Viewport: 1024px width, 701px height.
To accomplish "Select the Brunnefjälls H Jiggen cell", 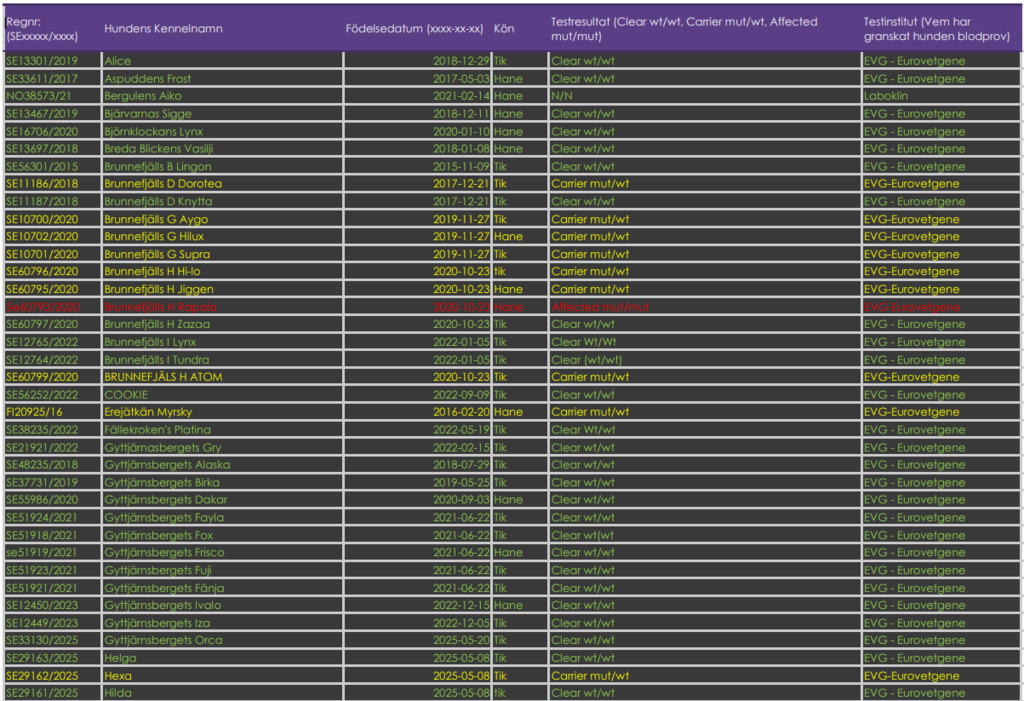I will pos(222,289).
